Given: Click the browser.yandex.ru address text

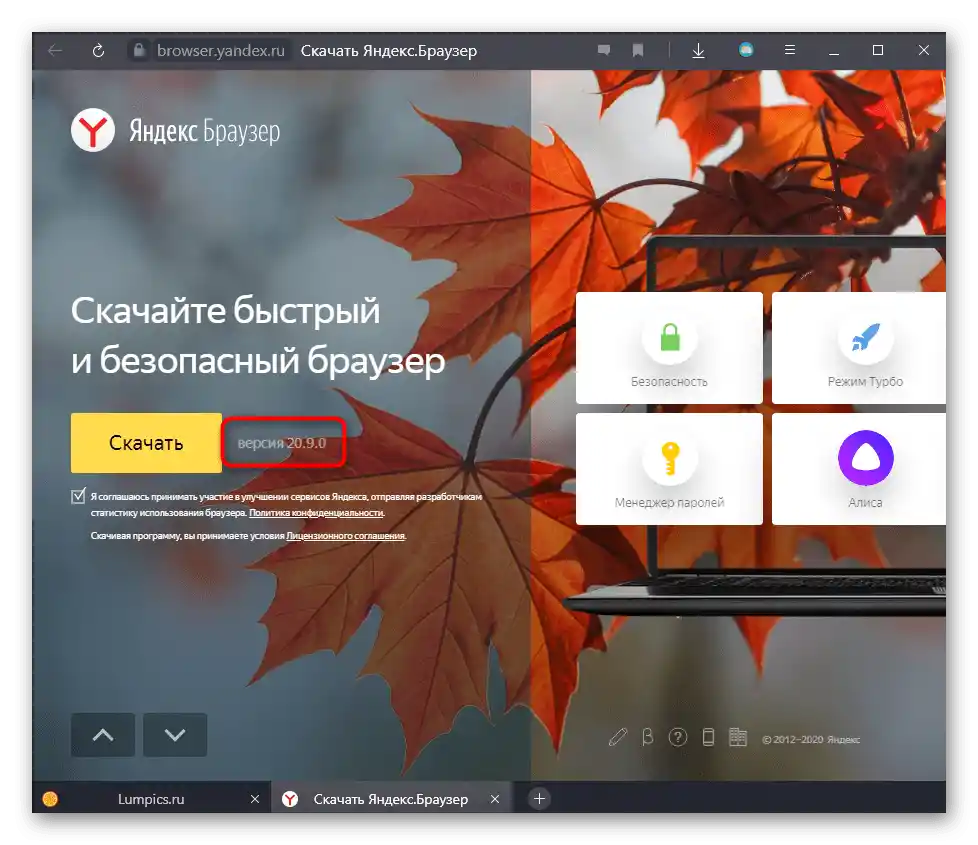Looking at the screenshot, I should [221, 51].
